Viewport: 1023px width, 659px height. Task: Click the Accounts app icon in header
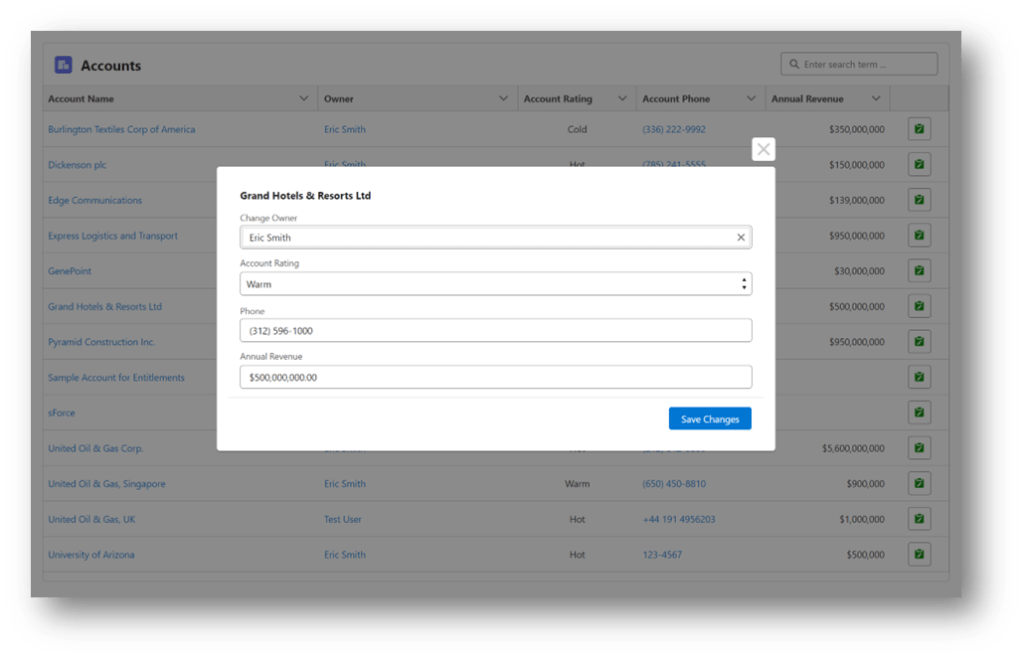(63, 65)
